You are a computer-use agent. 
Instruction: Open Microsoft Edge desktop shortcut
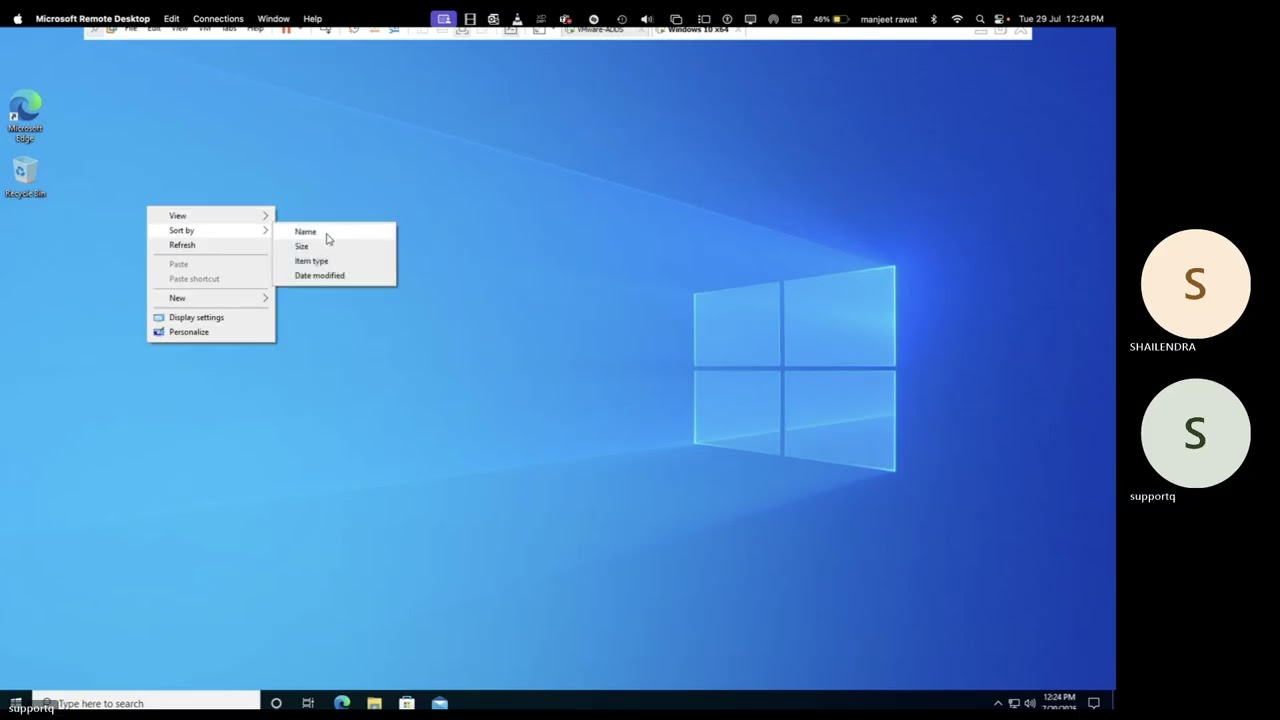click(x=25, y=116)
